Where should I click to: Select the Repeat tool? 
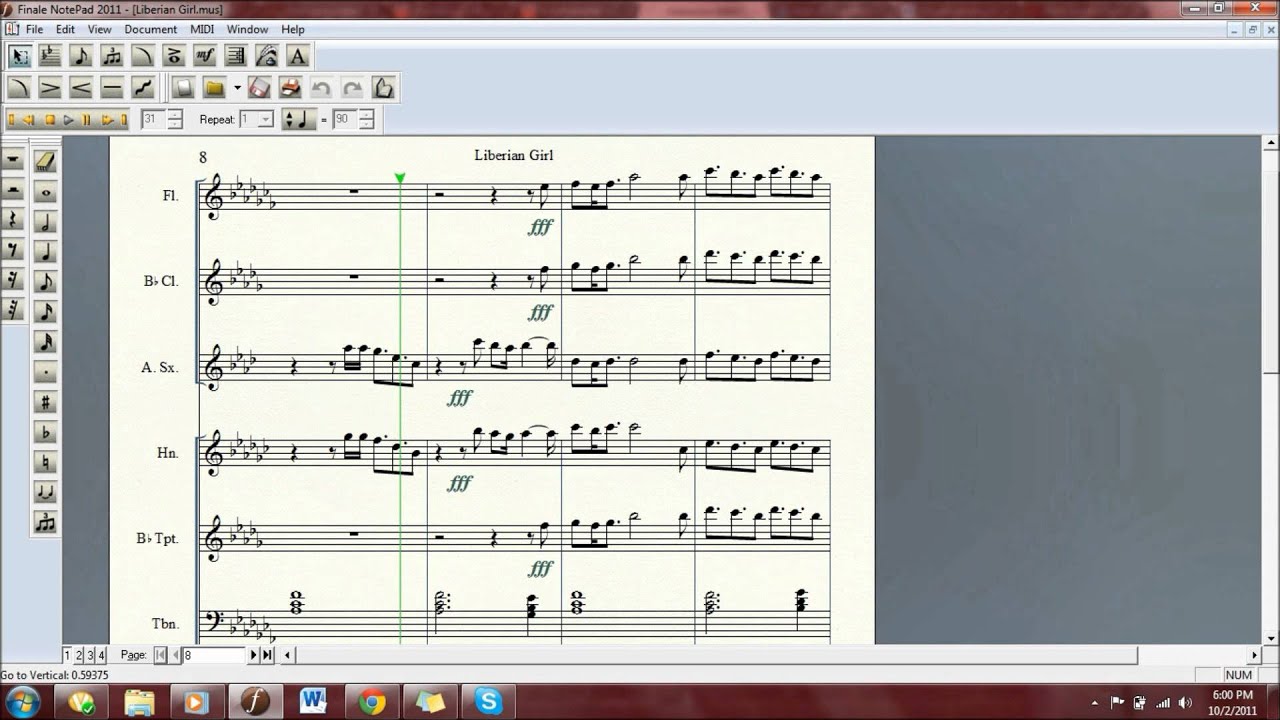click(x=236, y=55)
